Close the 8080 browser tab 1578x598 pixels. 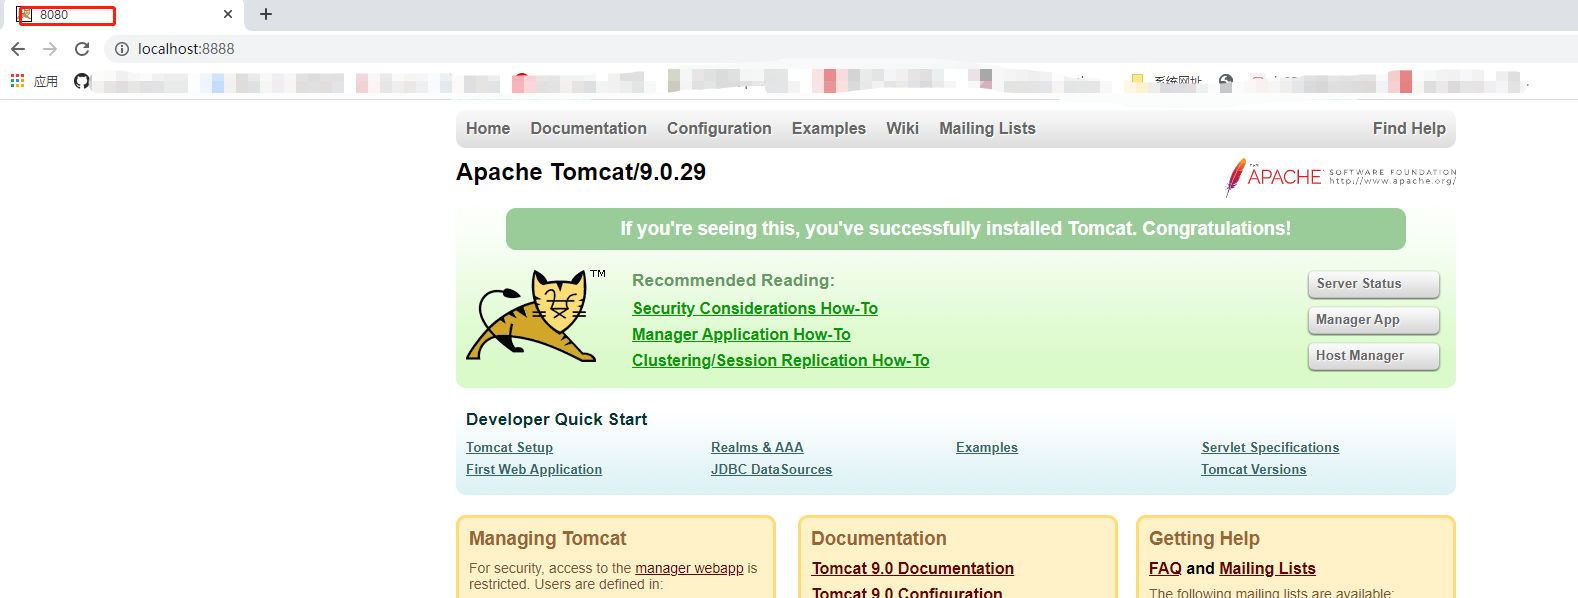[228, 14]
